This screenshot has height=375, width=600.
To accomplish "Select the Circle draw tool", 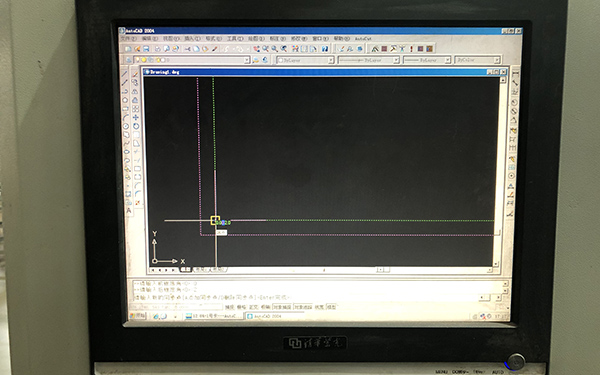I will [x=126, y=126].
